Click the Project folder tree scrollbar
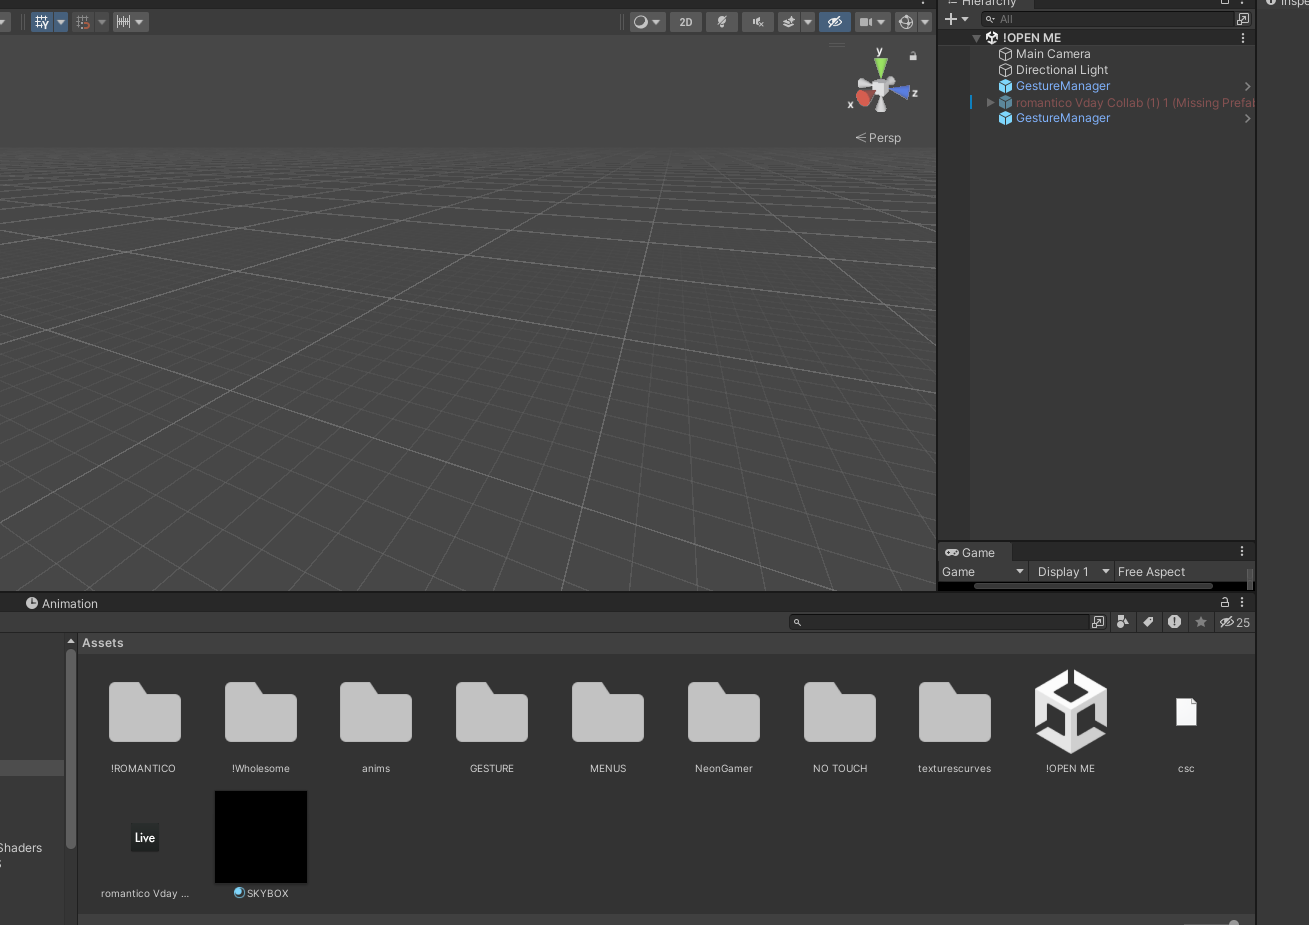This screenshot has width=1309, height=925. coord(71,749)
